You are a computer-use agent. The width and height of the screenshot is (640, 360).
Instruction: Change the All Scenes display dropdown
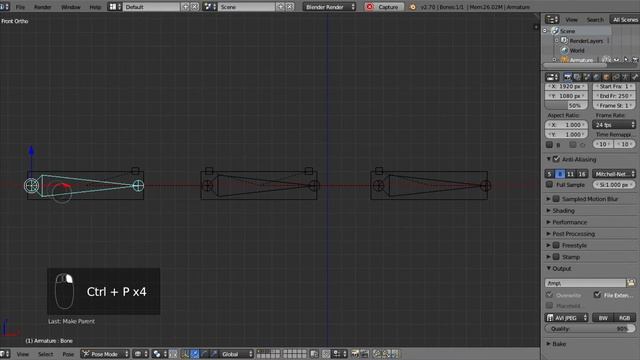[x=624, y=20]
